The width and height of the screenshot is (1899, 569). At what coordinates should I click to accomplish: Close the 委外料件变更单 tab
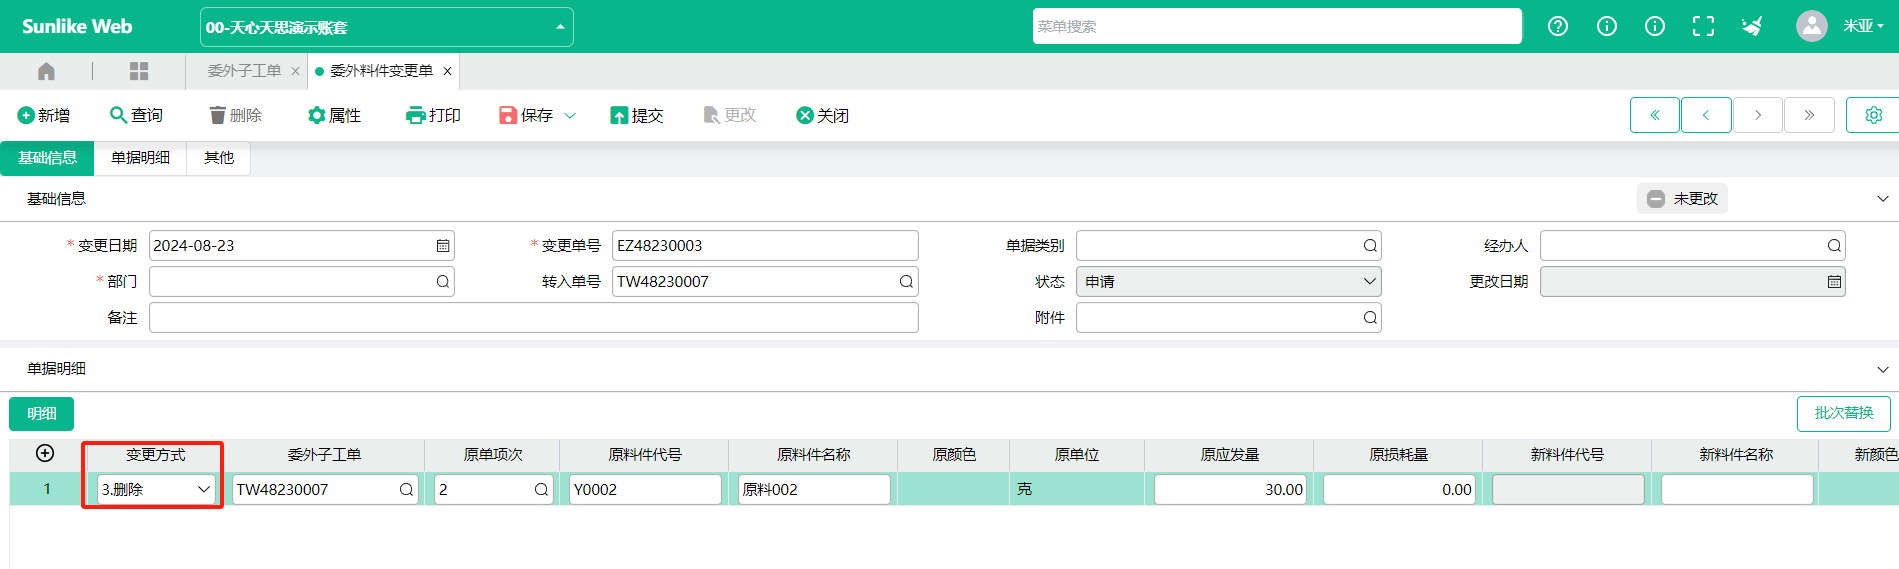(447, 71)
